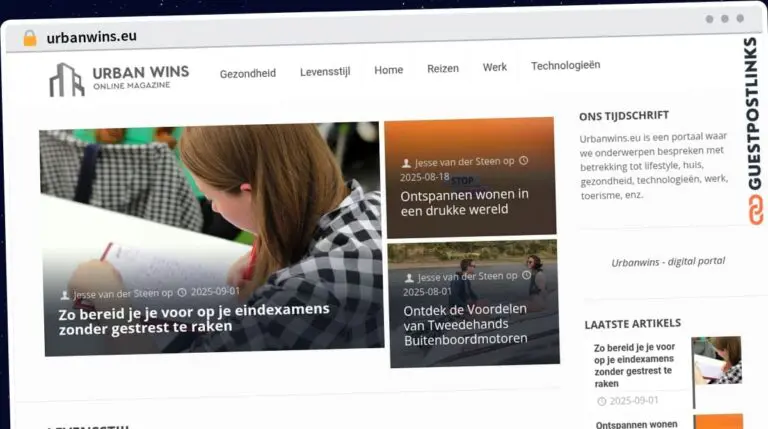Click the Guestpostlinks chain icon

coord(751,208)
